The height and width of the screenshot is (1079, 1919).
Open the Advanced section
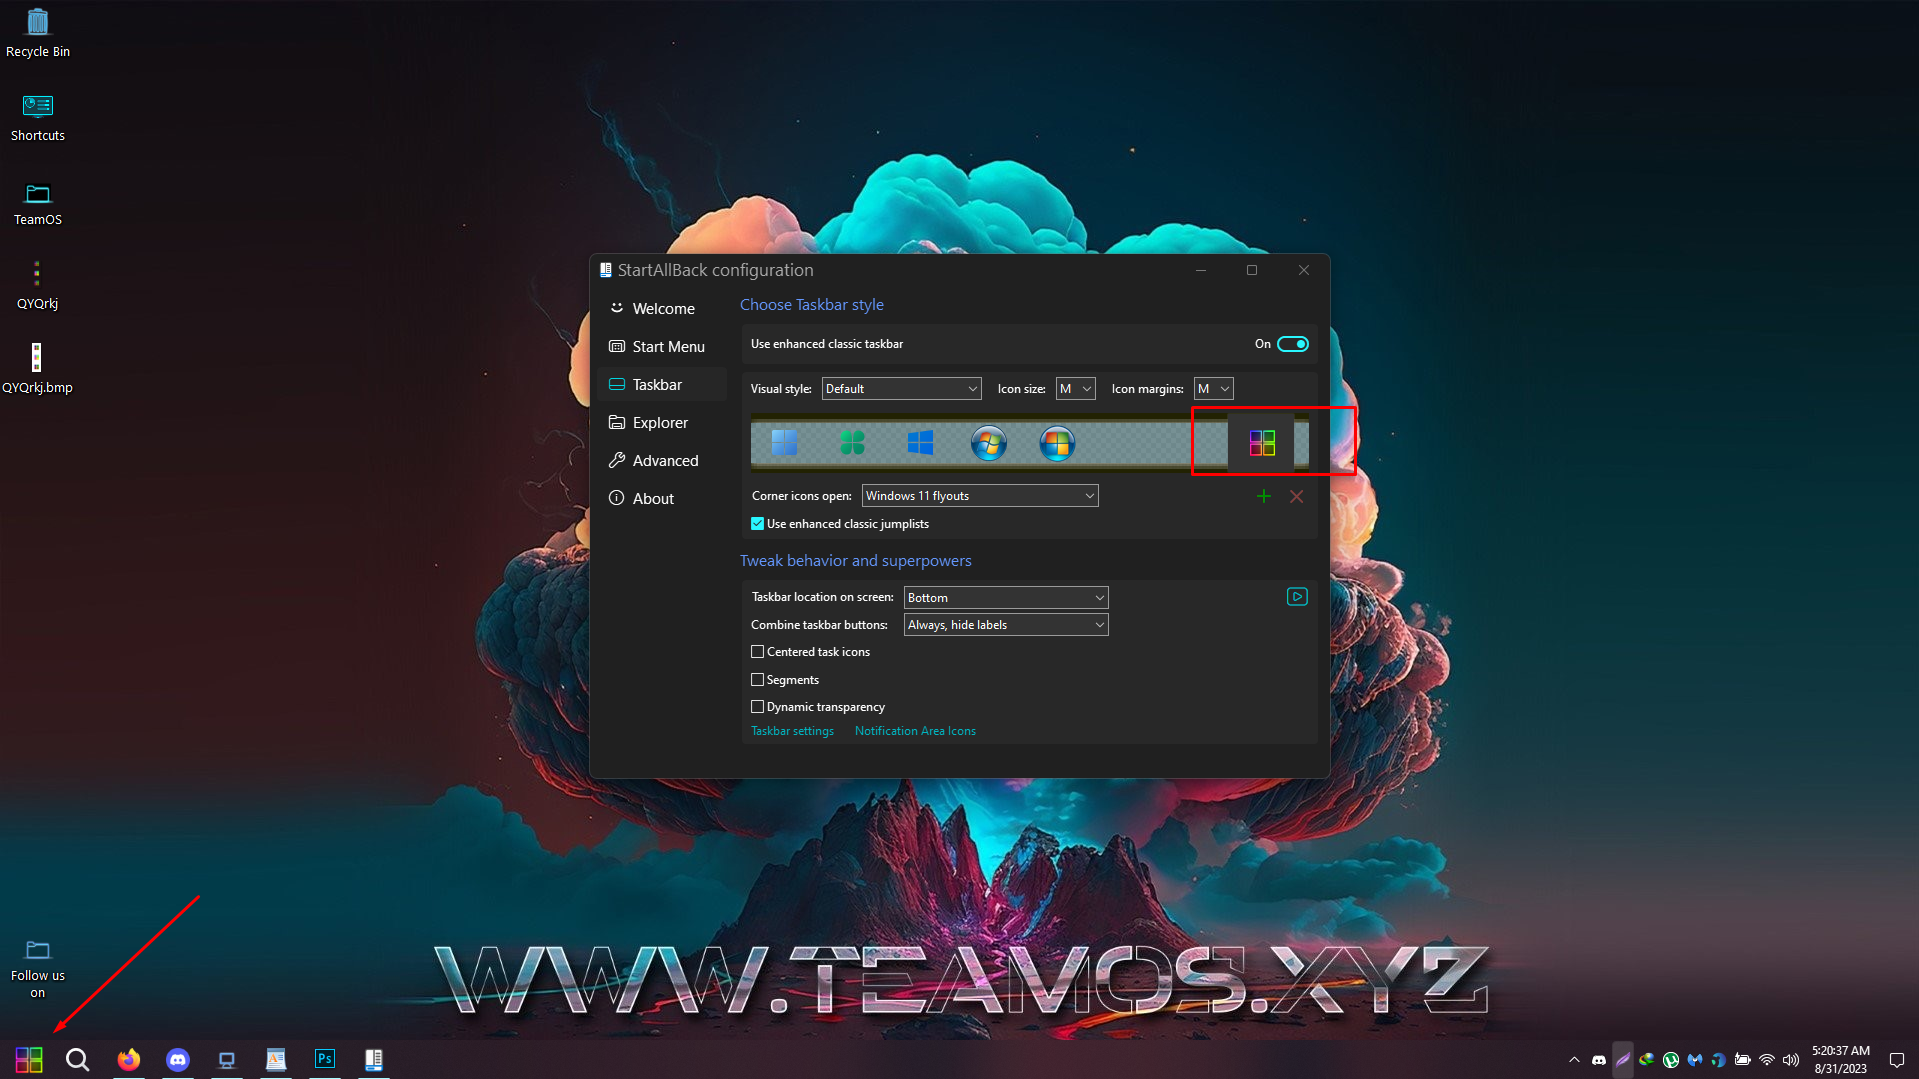coord(662,461)
